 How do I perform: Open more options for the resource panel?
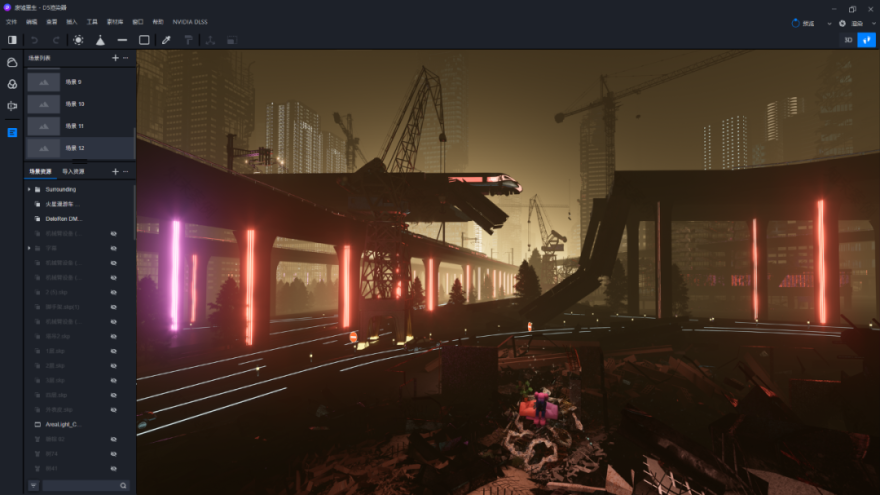[126, 172]
